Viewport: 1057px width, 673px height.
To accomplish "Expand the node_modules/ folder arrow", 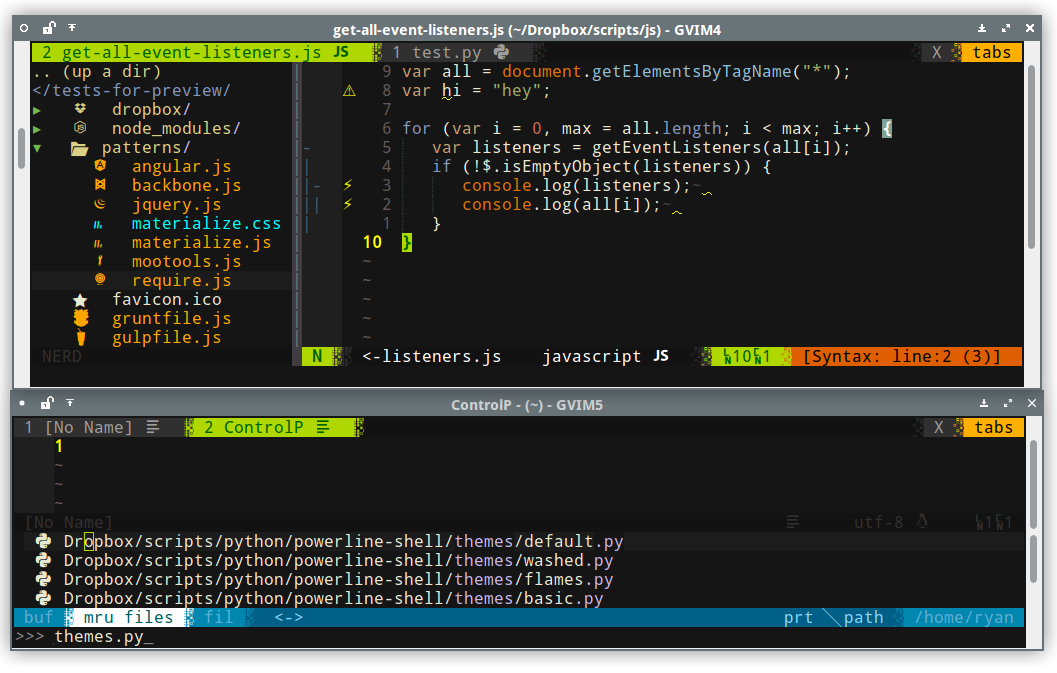I will [37, 129].
